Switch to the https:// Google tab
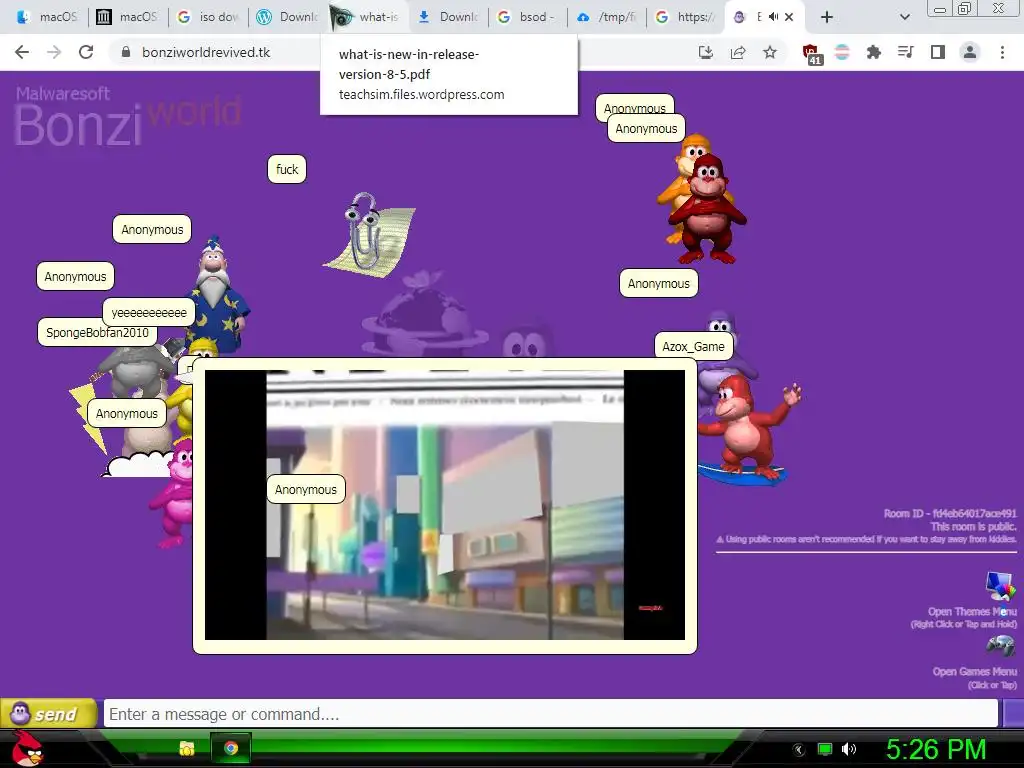 [x=687, y=17]
